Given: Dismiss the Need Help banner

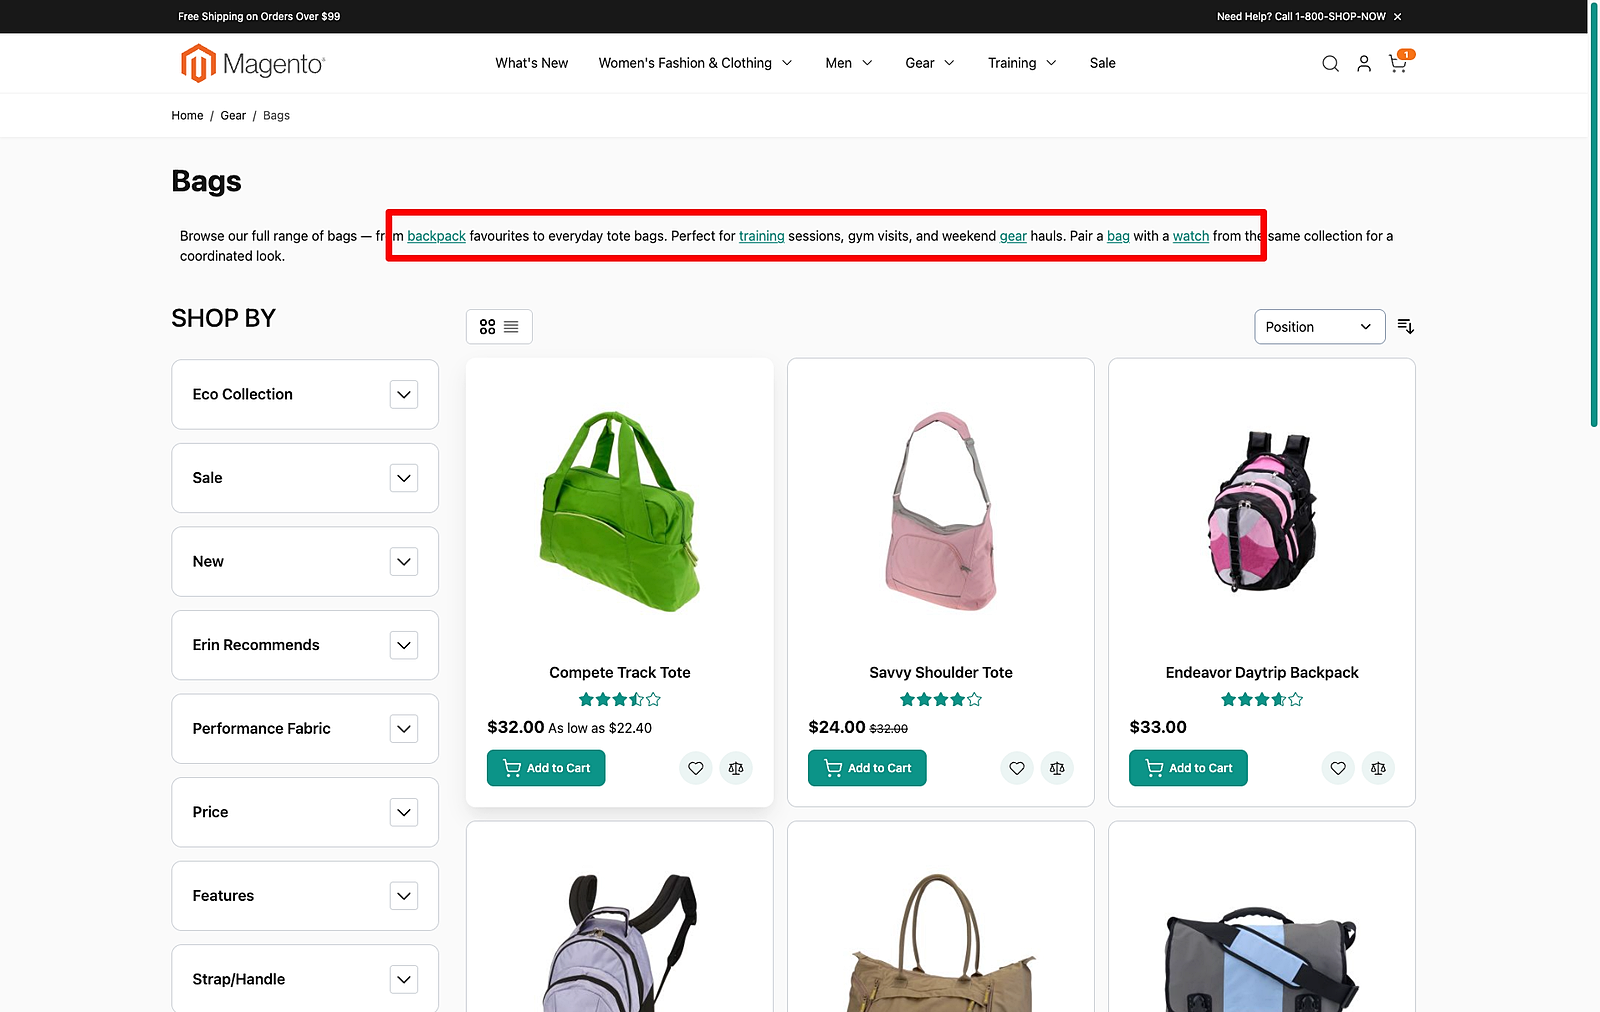Looking at the screenshot, I should pos(1397,16).
